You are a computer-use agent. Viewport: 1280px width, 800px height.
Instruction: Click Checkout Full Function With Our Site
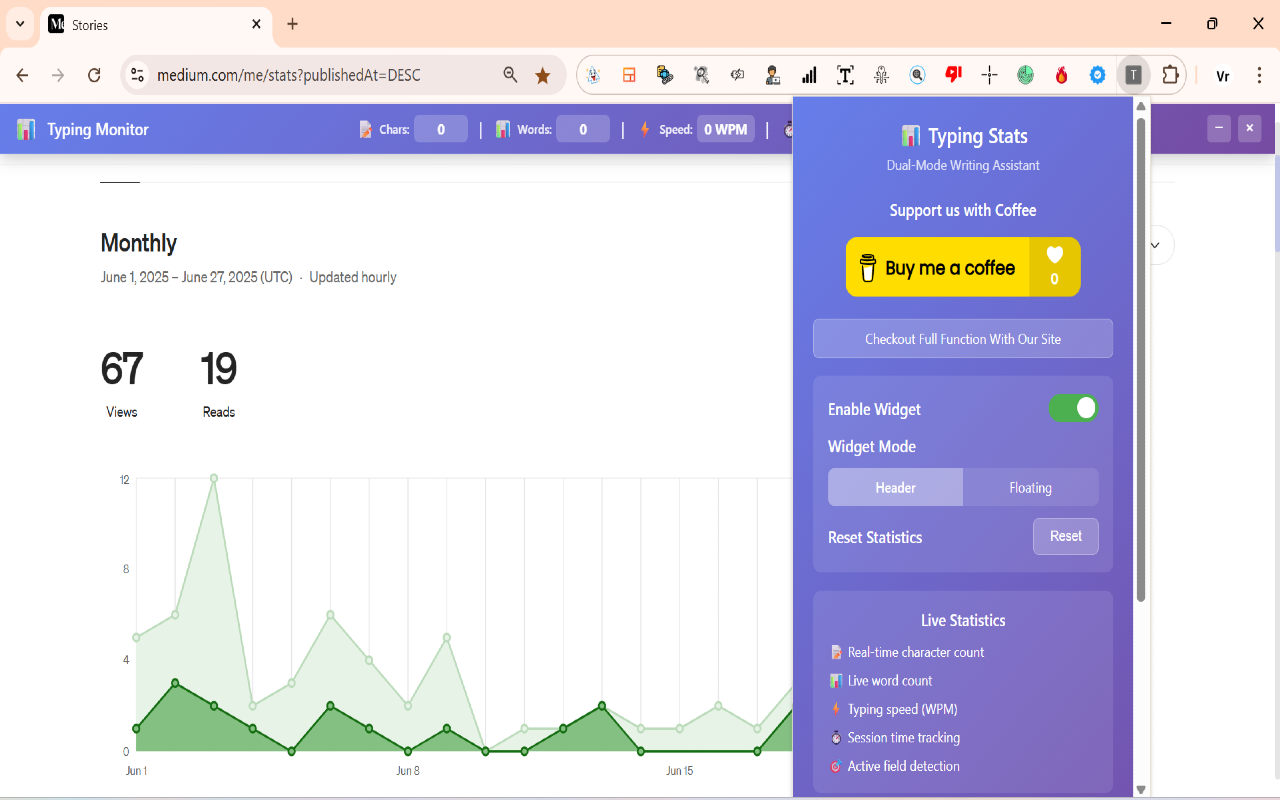pyautogui.click(x=963, y=338)
